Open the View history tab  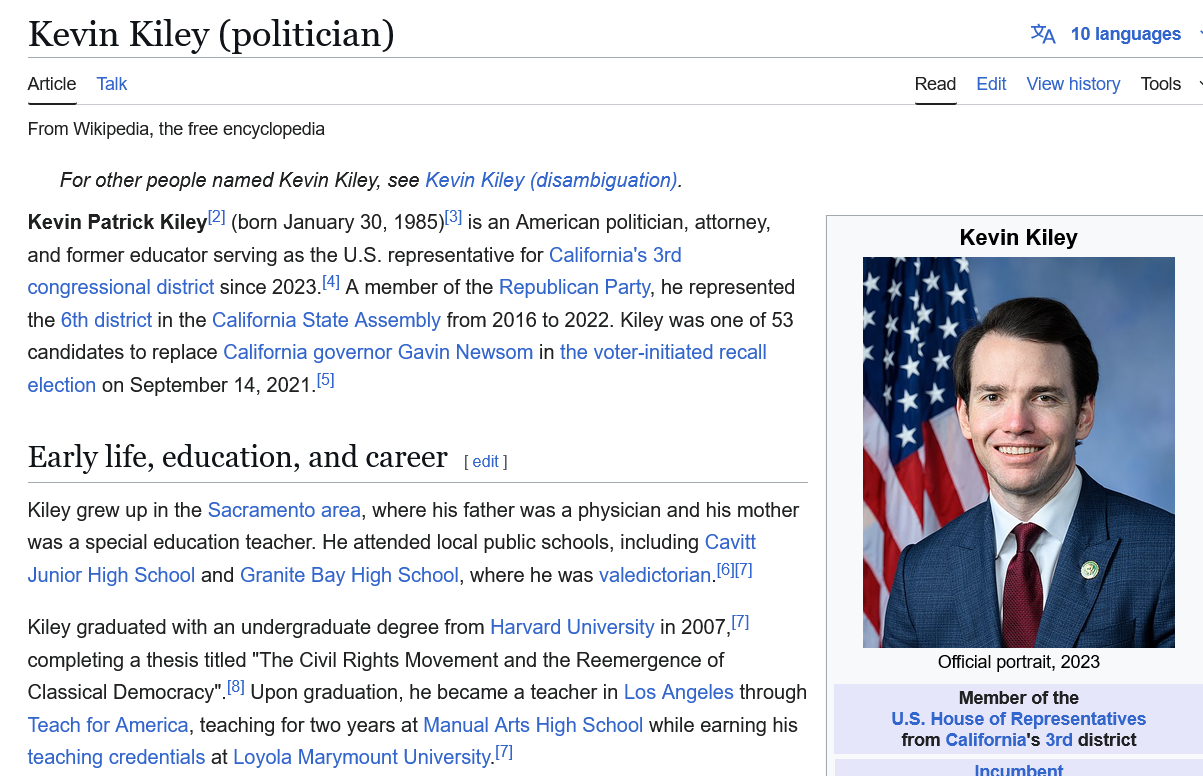point(1073,84)
